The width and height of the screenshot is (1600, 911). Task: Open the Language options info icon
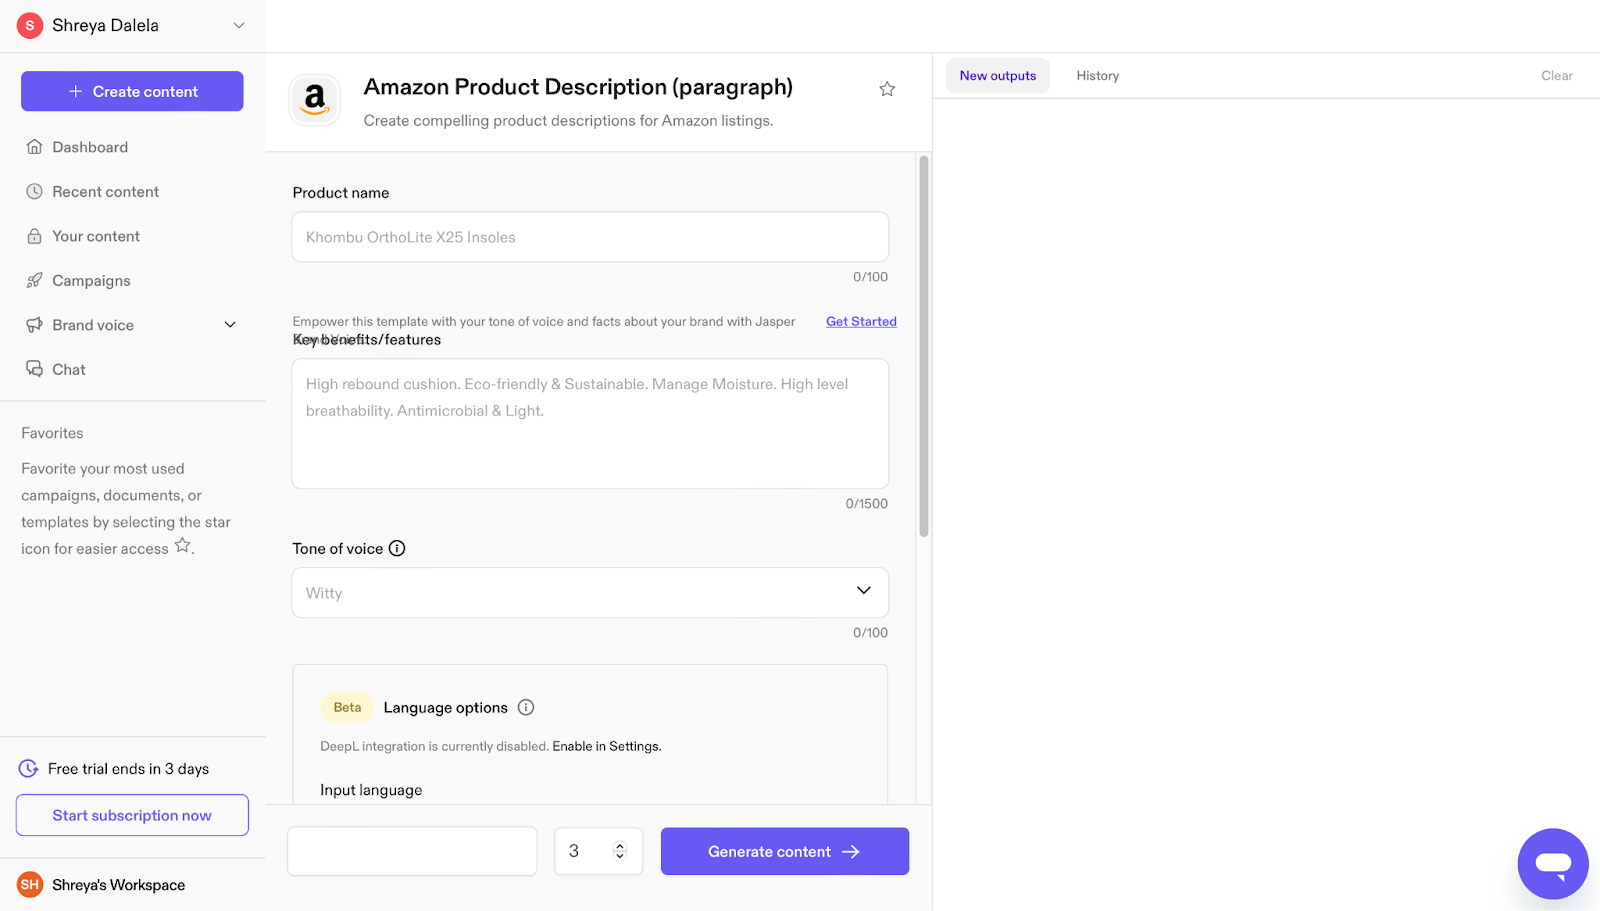coord(526,707)
